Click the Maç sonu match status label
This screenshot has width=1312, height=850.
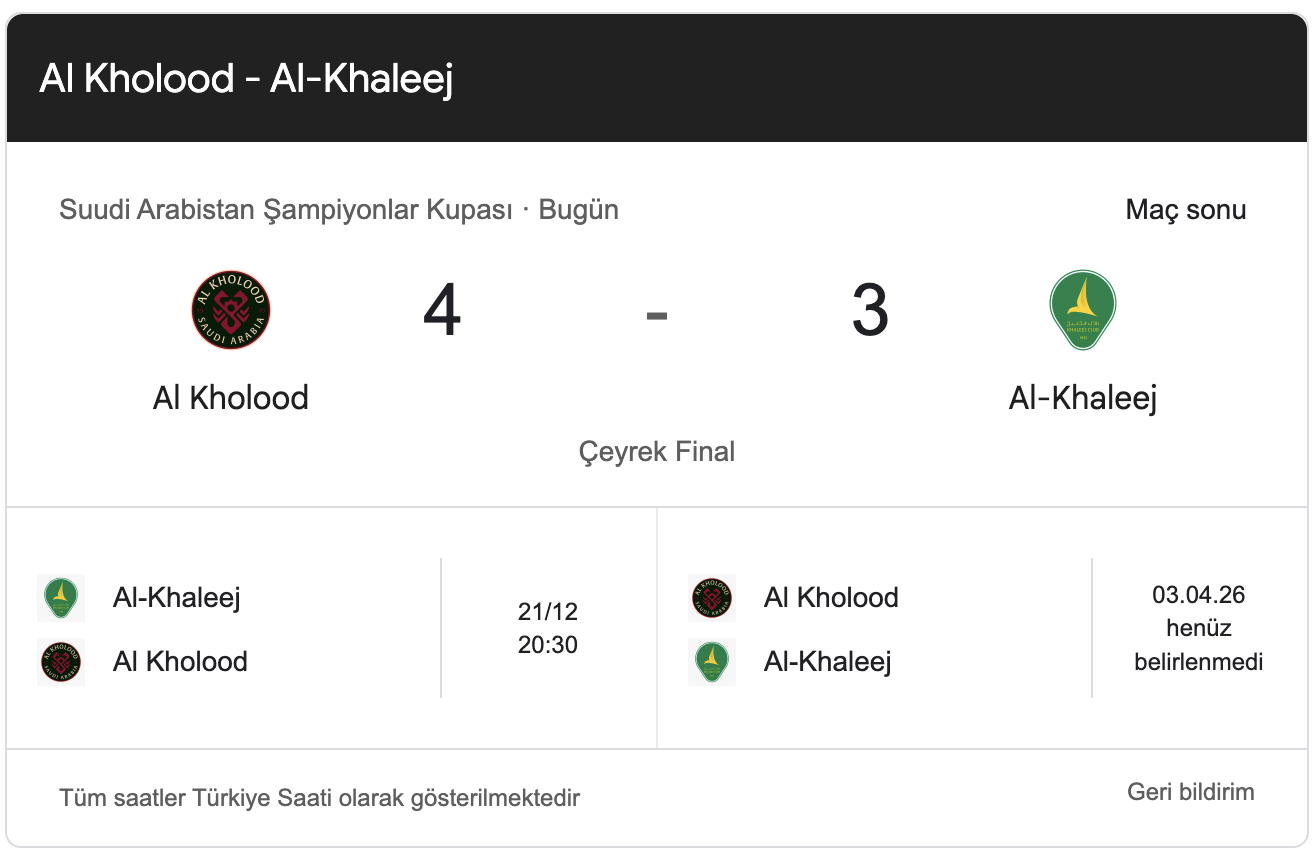[x=1185, y=210]
